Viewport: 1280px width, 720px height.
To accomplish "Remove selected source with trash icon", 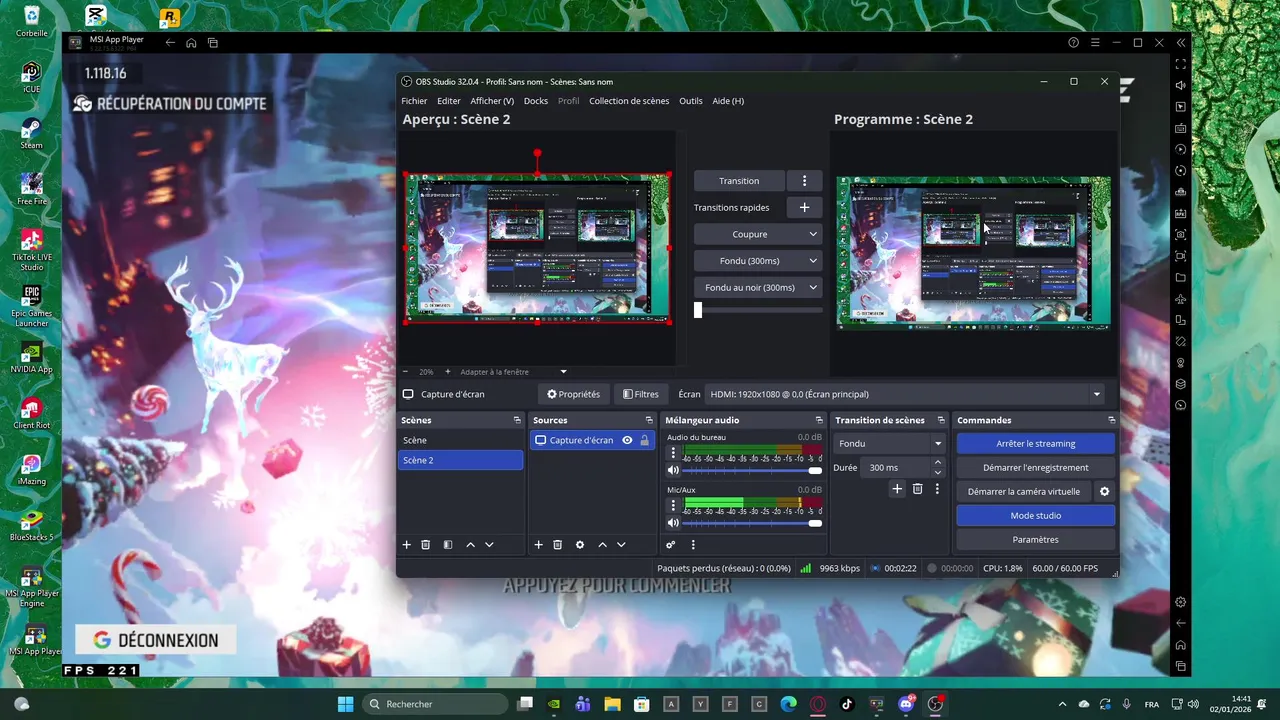I will pyautogui.click(x=558, y=545).
